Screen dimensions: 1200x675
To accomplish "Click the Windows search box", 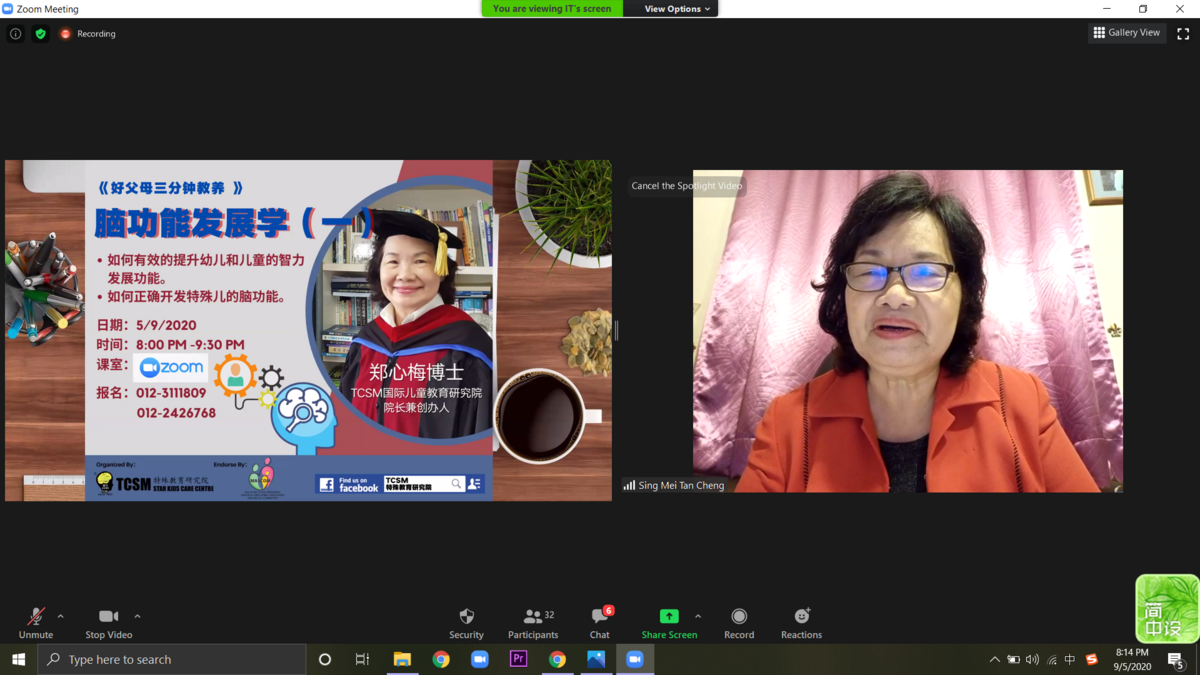I will tap(172, 660).
